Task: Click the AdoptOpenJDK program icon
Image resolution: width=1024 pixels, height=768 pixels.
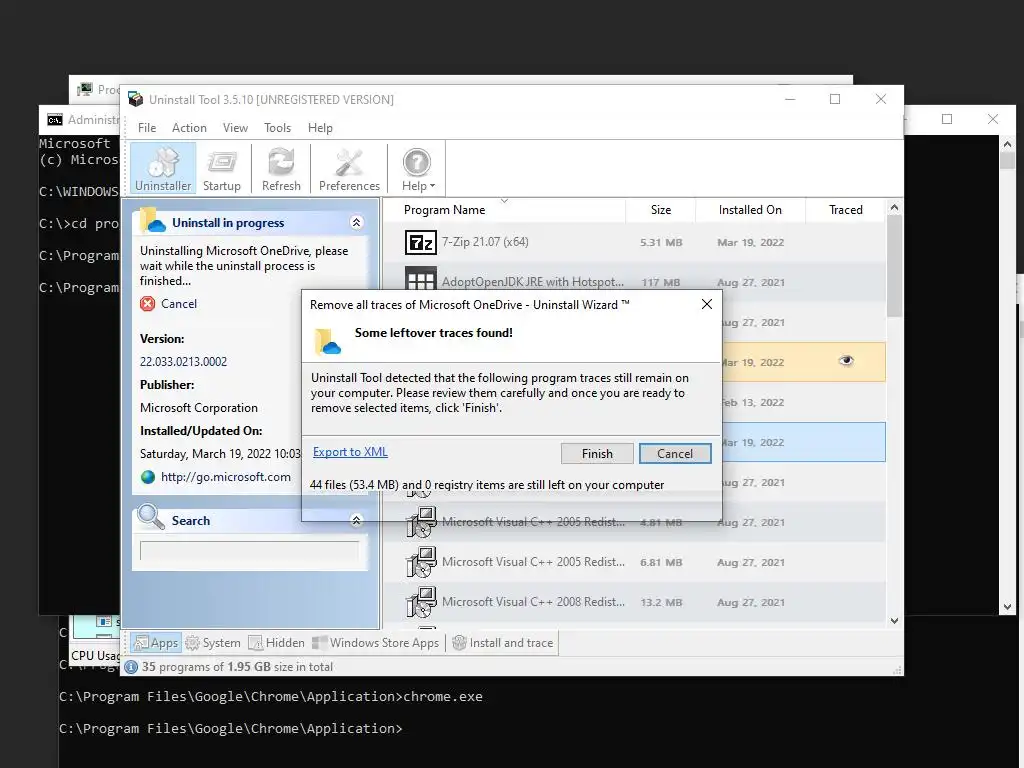Action: [421, 279]
